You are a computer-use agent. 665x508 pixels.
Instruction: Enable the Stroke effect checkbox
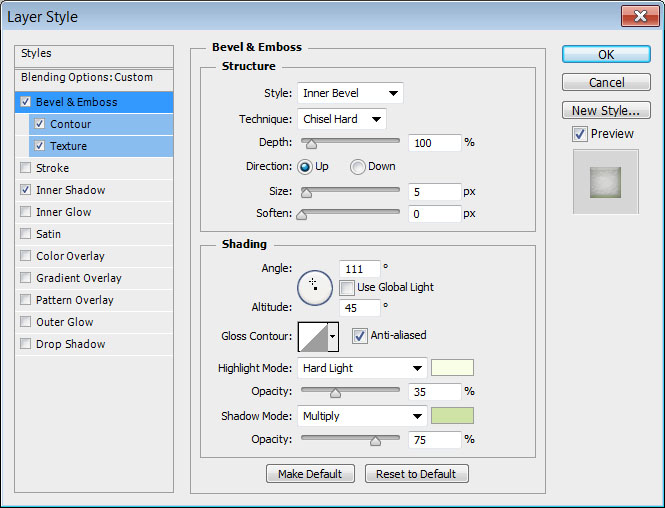(x=25, y=168)
